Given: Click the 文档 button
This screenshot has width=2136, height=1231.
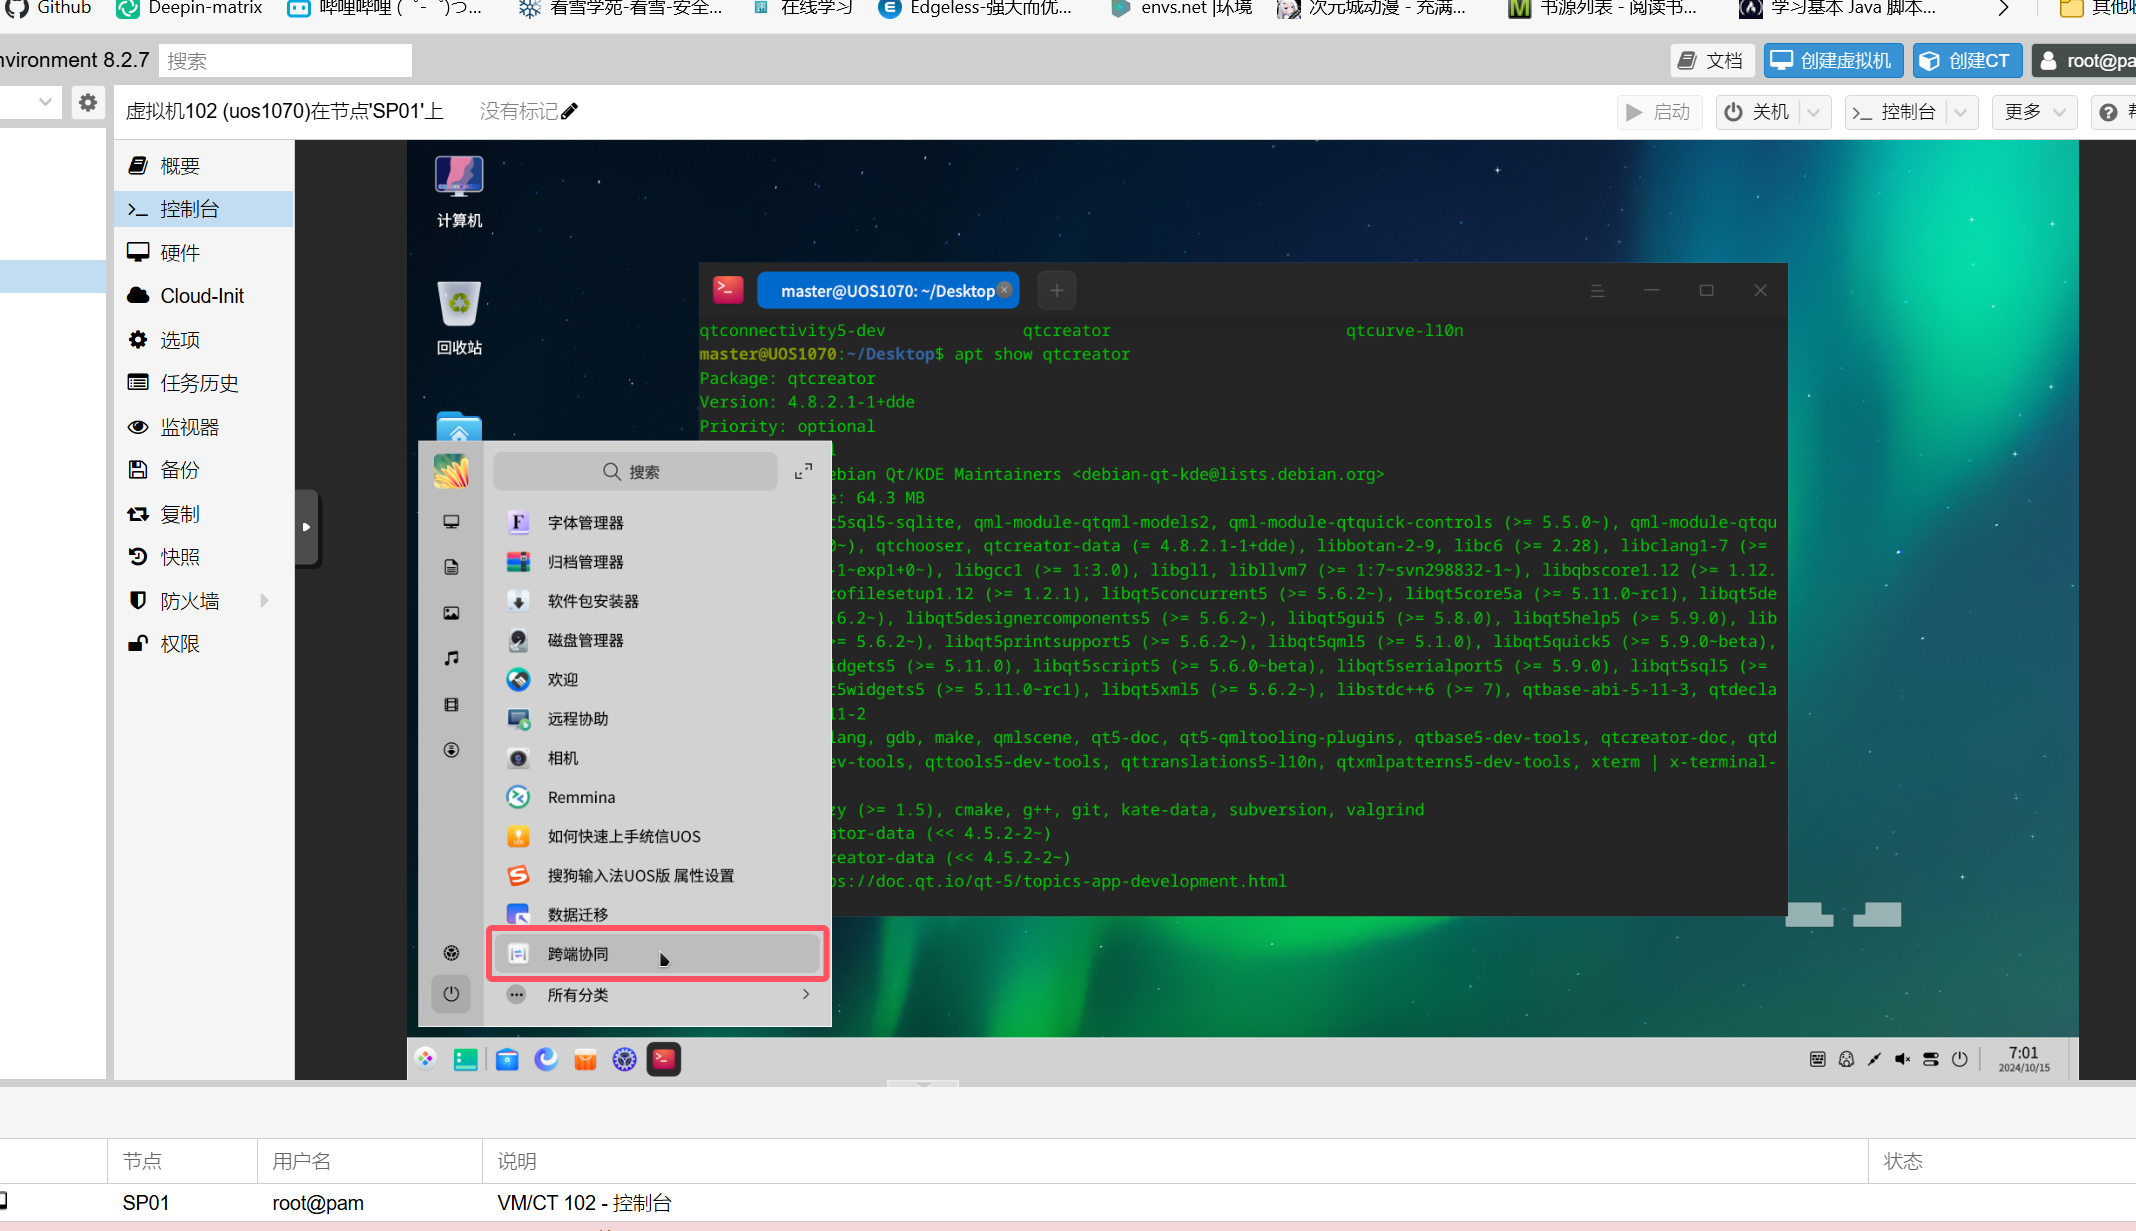Looking at the screenshot, I should click(x=1711, y=60).
